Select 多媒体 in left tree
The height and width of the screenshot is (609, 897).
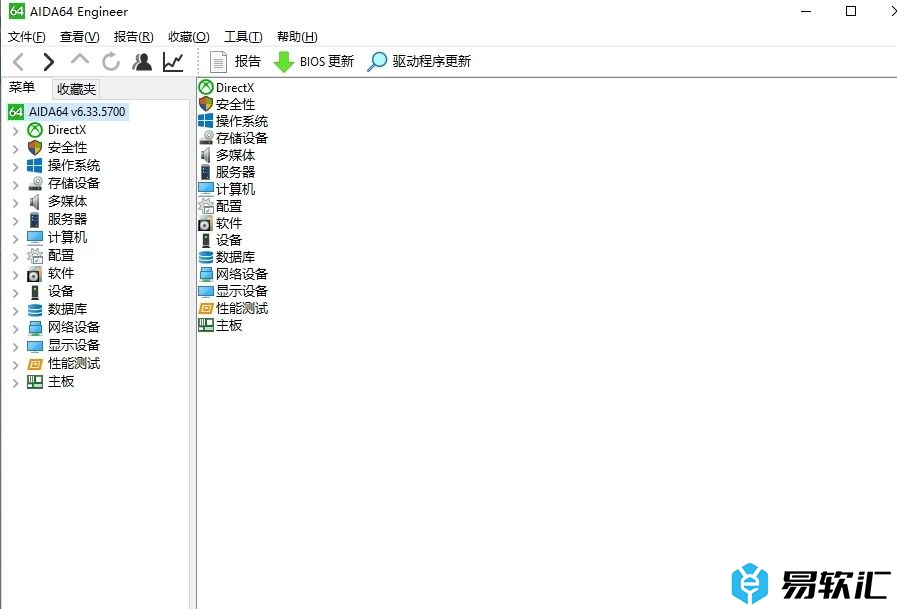pos(68,201)
